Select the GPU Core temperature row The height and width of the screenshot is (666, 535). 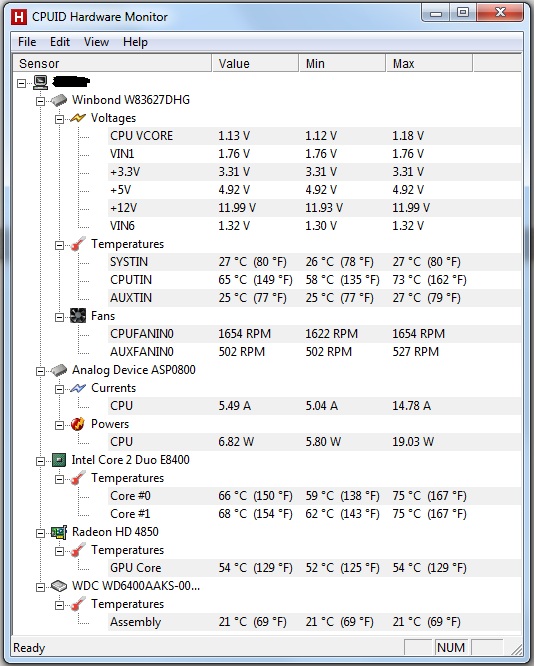[314, 568]
